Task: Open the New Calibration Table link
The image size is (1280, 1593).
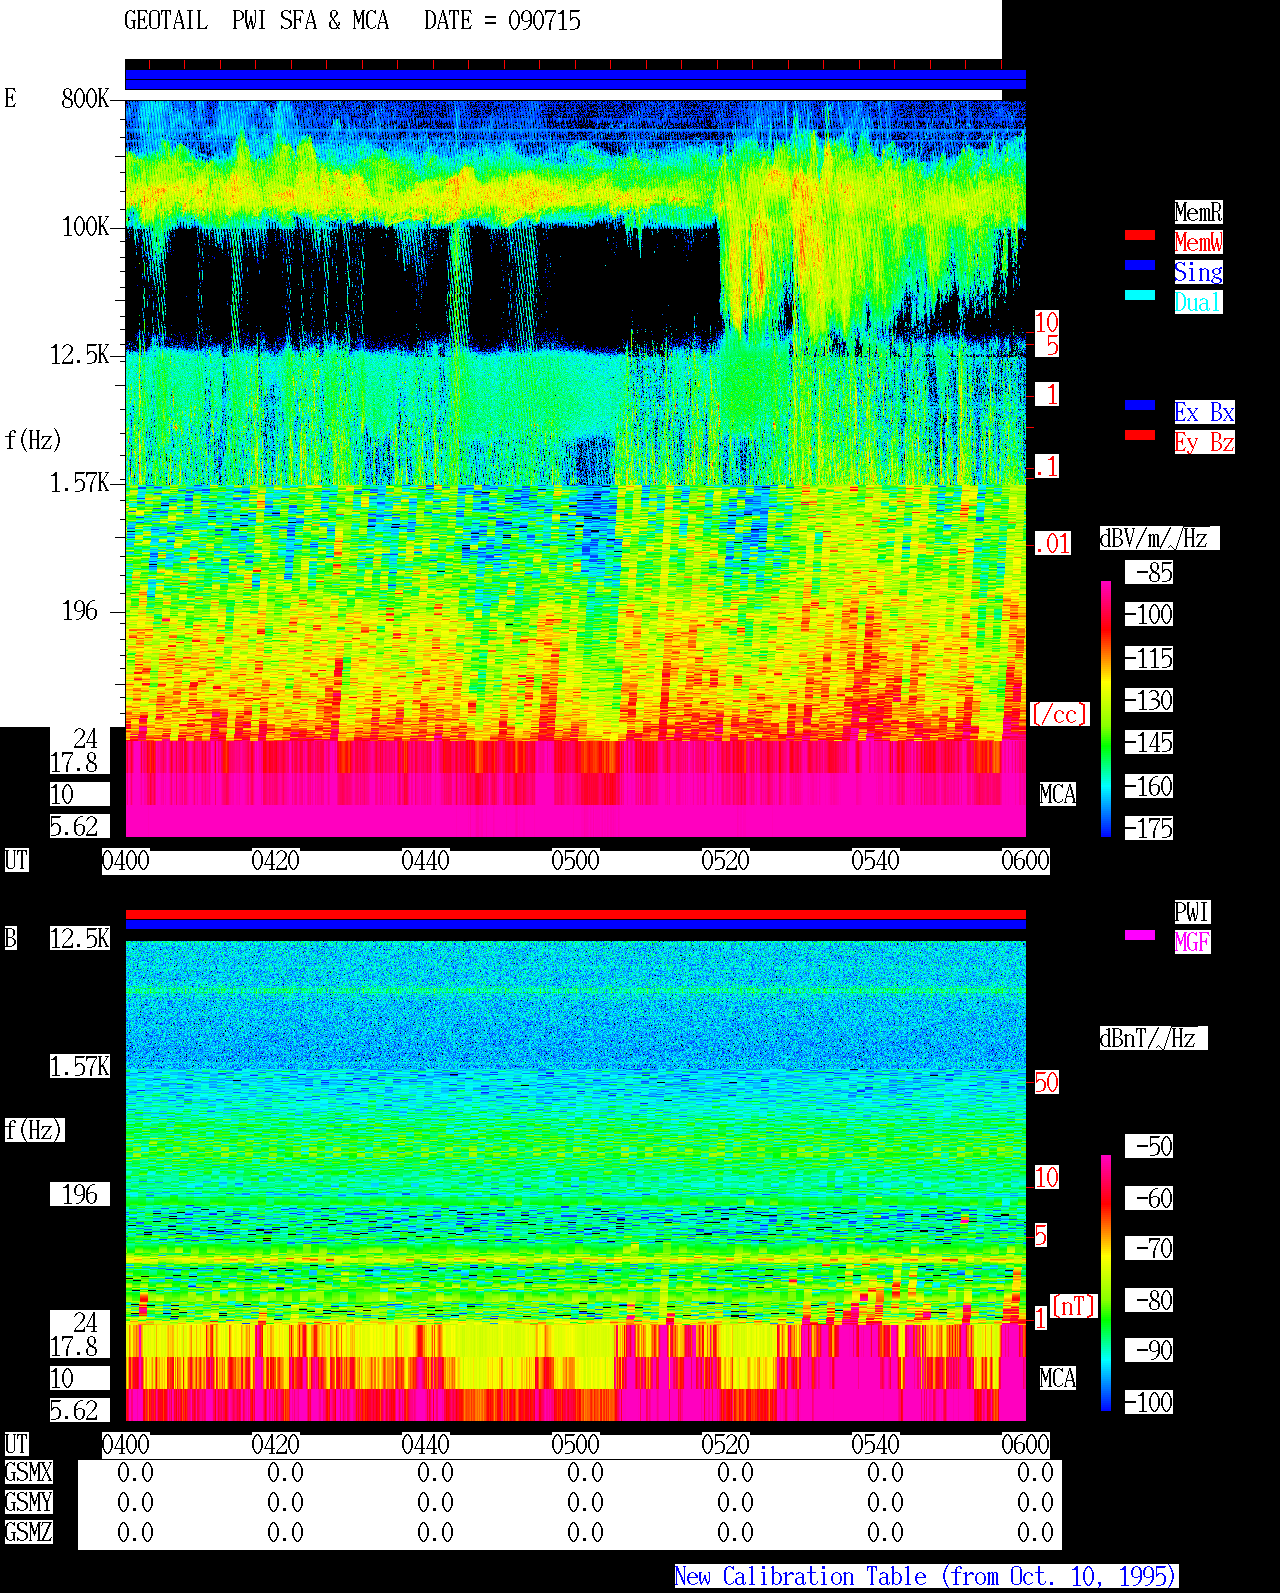Action: (x=926, y=1576)
